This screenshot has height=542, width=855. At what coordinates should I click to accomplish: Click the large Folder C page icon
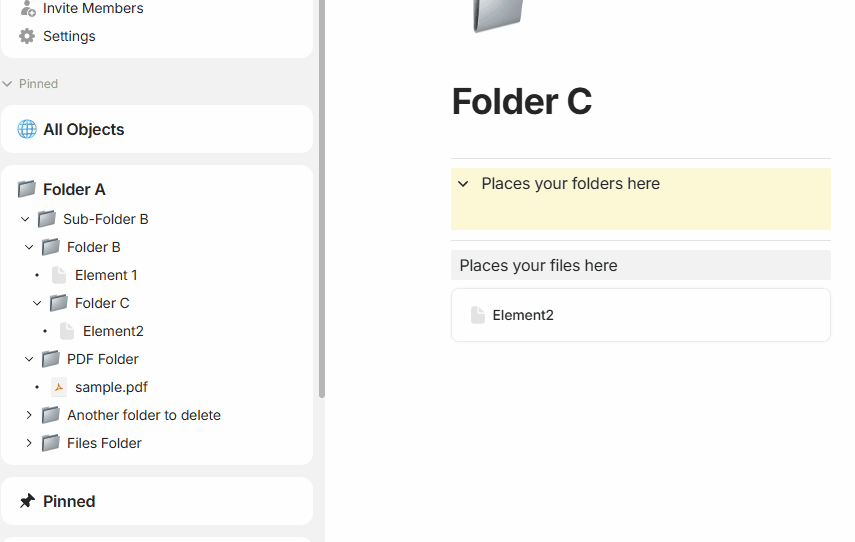[x=498, y=14]
